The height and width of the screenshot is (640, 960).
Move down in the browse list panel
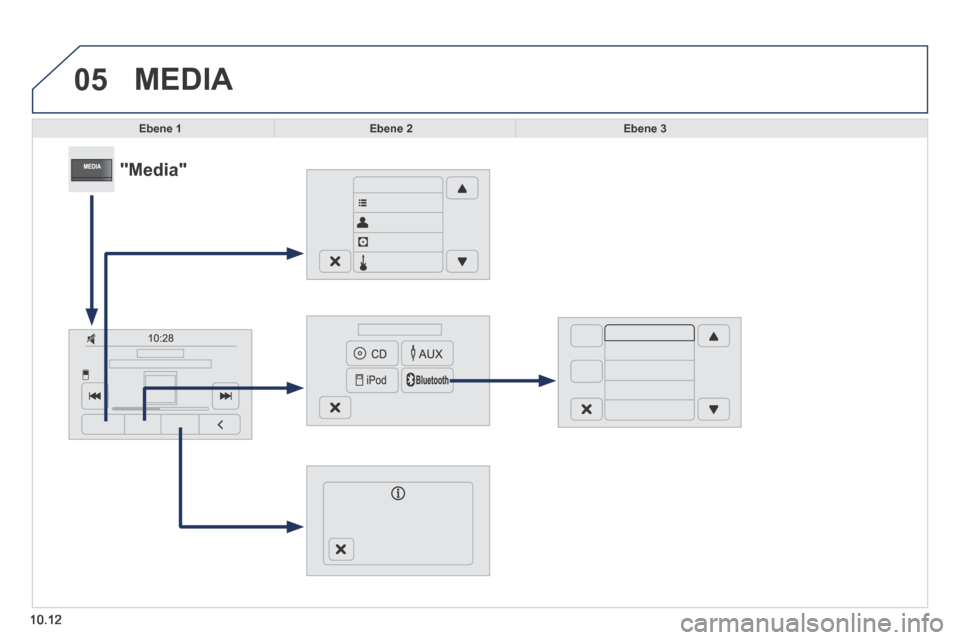pyautogui.click(x=462, y=262)
